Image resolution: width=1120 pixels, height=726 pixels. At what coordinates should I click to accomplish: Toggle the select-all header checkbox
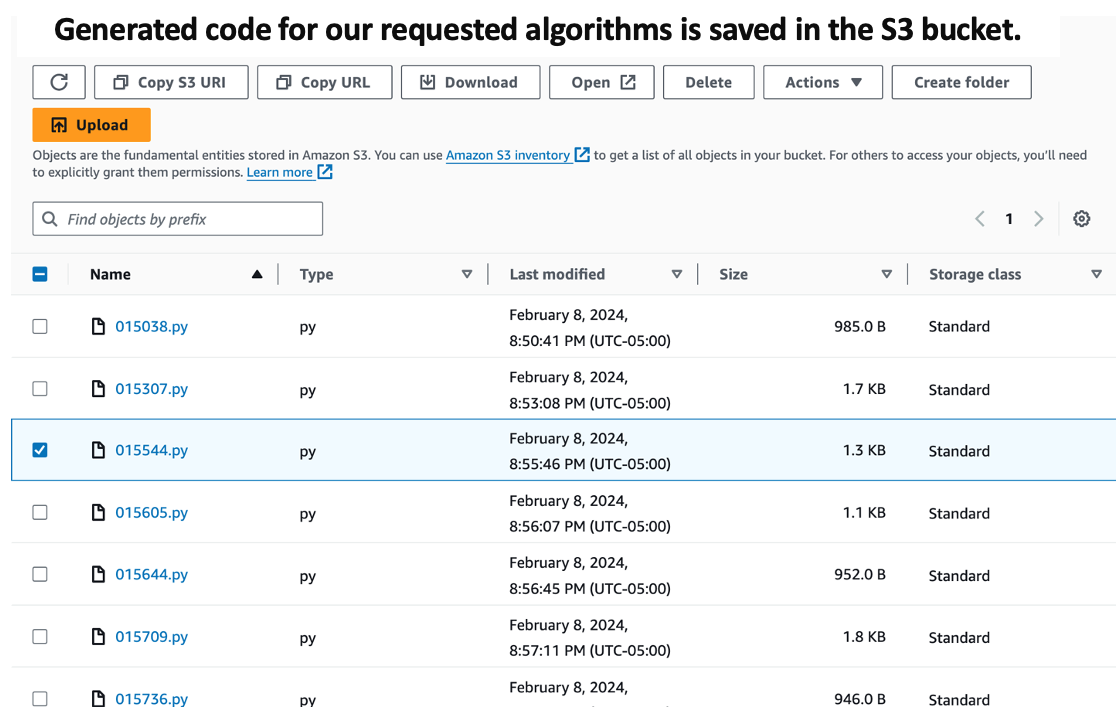coord(40,274)
